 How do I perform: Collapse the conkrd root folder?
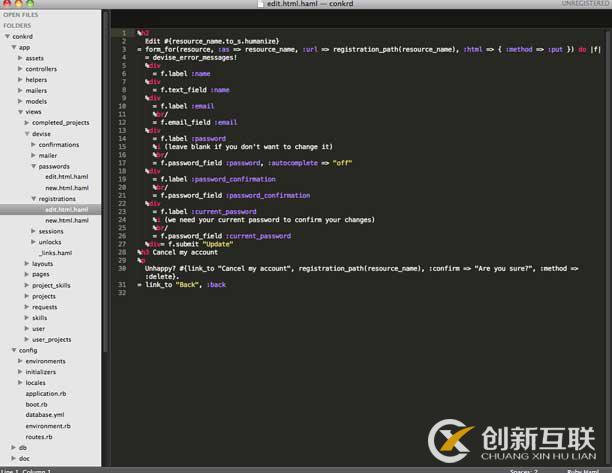(7, 36)
